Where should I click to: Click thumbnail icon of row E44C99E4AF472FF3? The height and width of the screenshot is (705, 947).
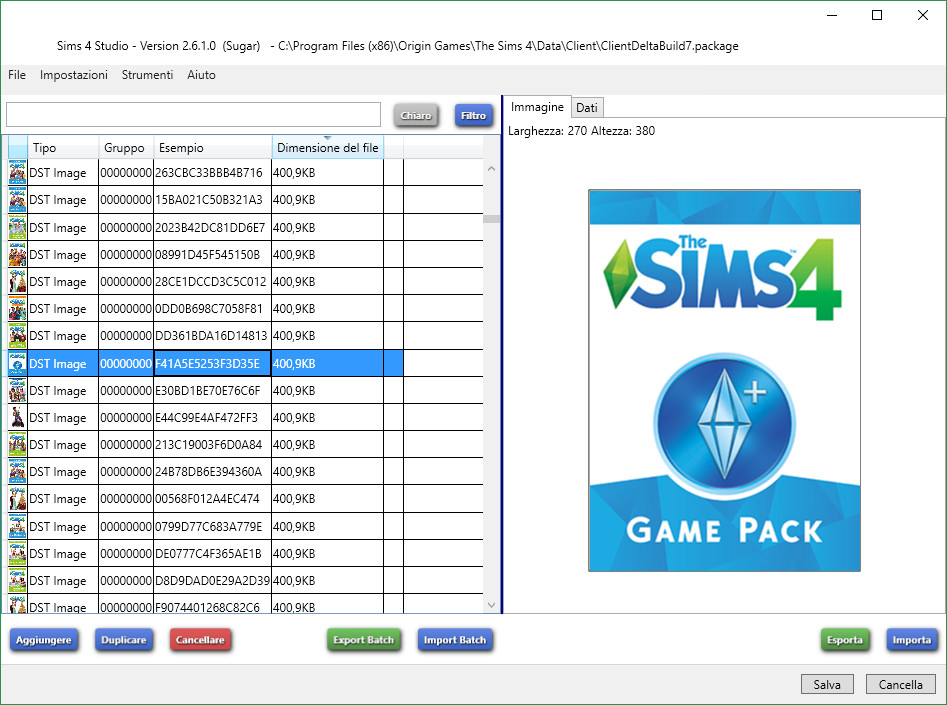(x=17, y=417)
